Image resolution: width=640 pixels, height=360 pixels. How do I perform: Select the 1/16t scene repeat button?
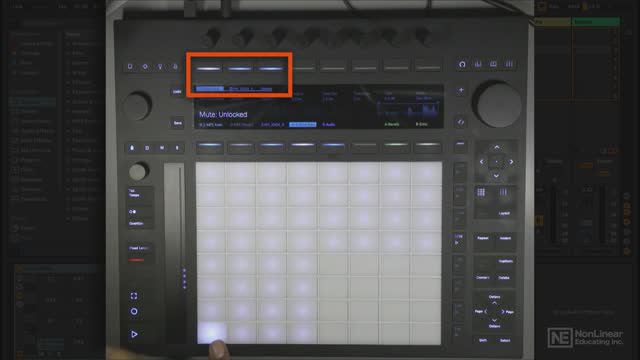coord(459,240)
